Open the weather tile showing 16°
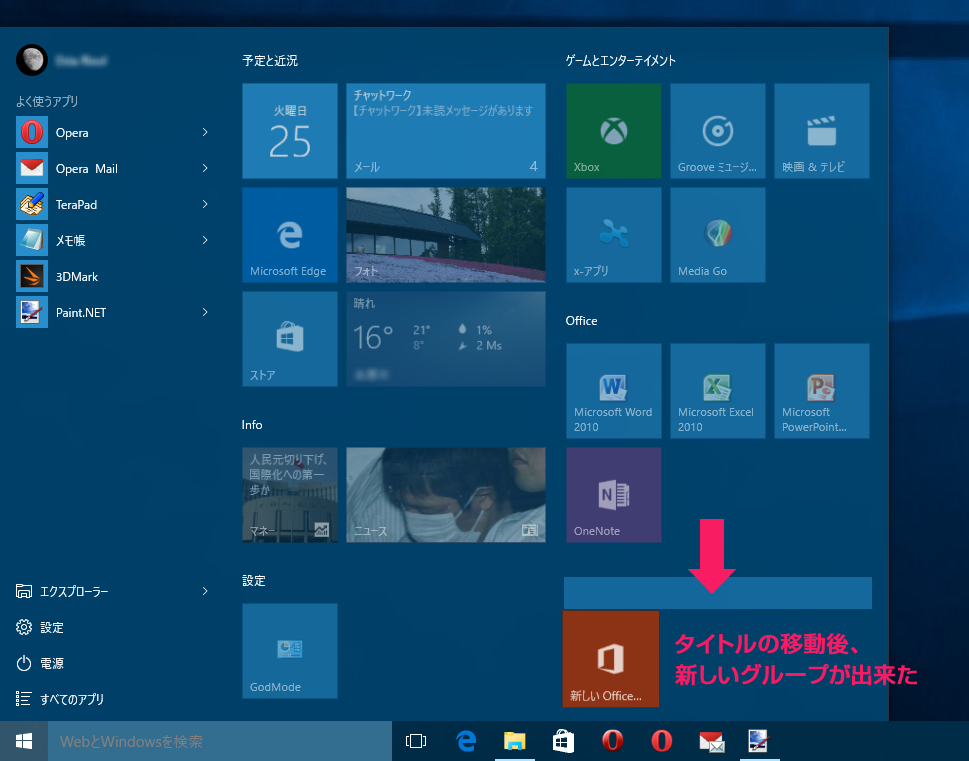The image size is (969, 761). pos(446,339)
